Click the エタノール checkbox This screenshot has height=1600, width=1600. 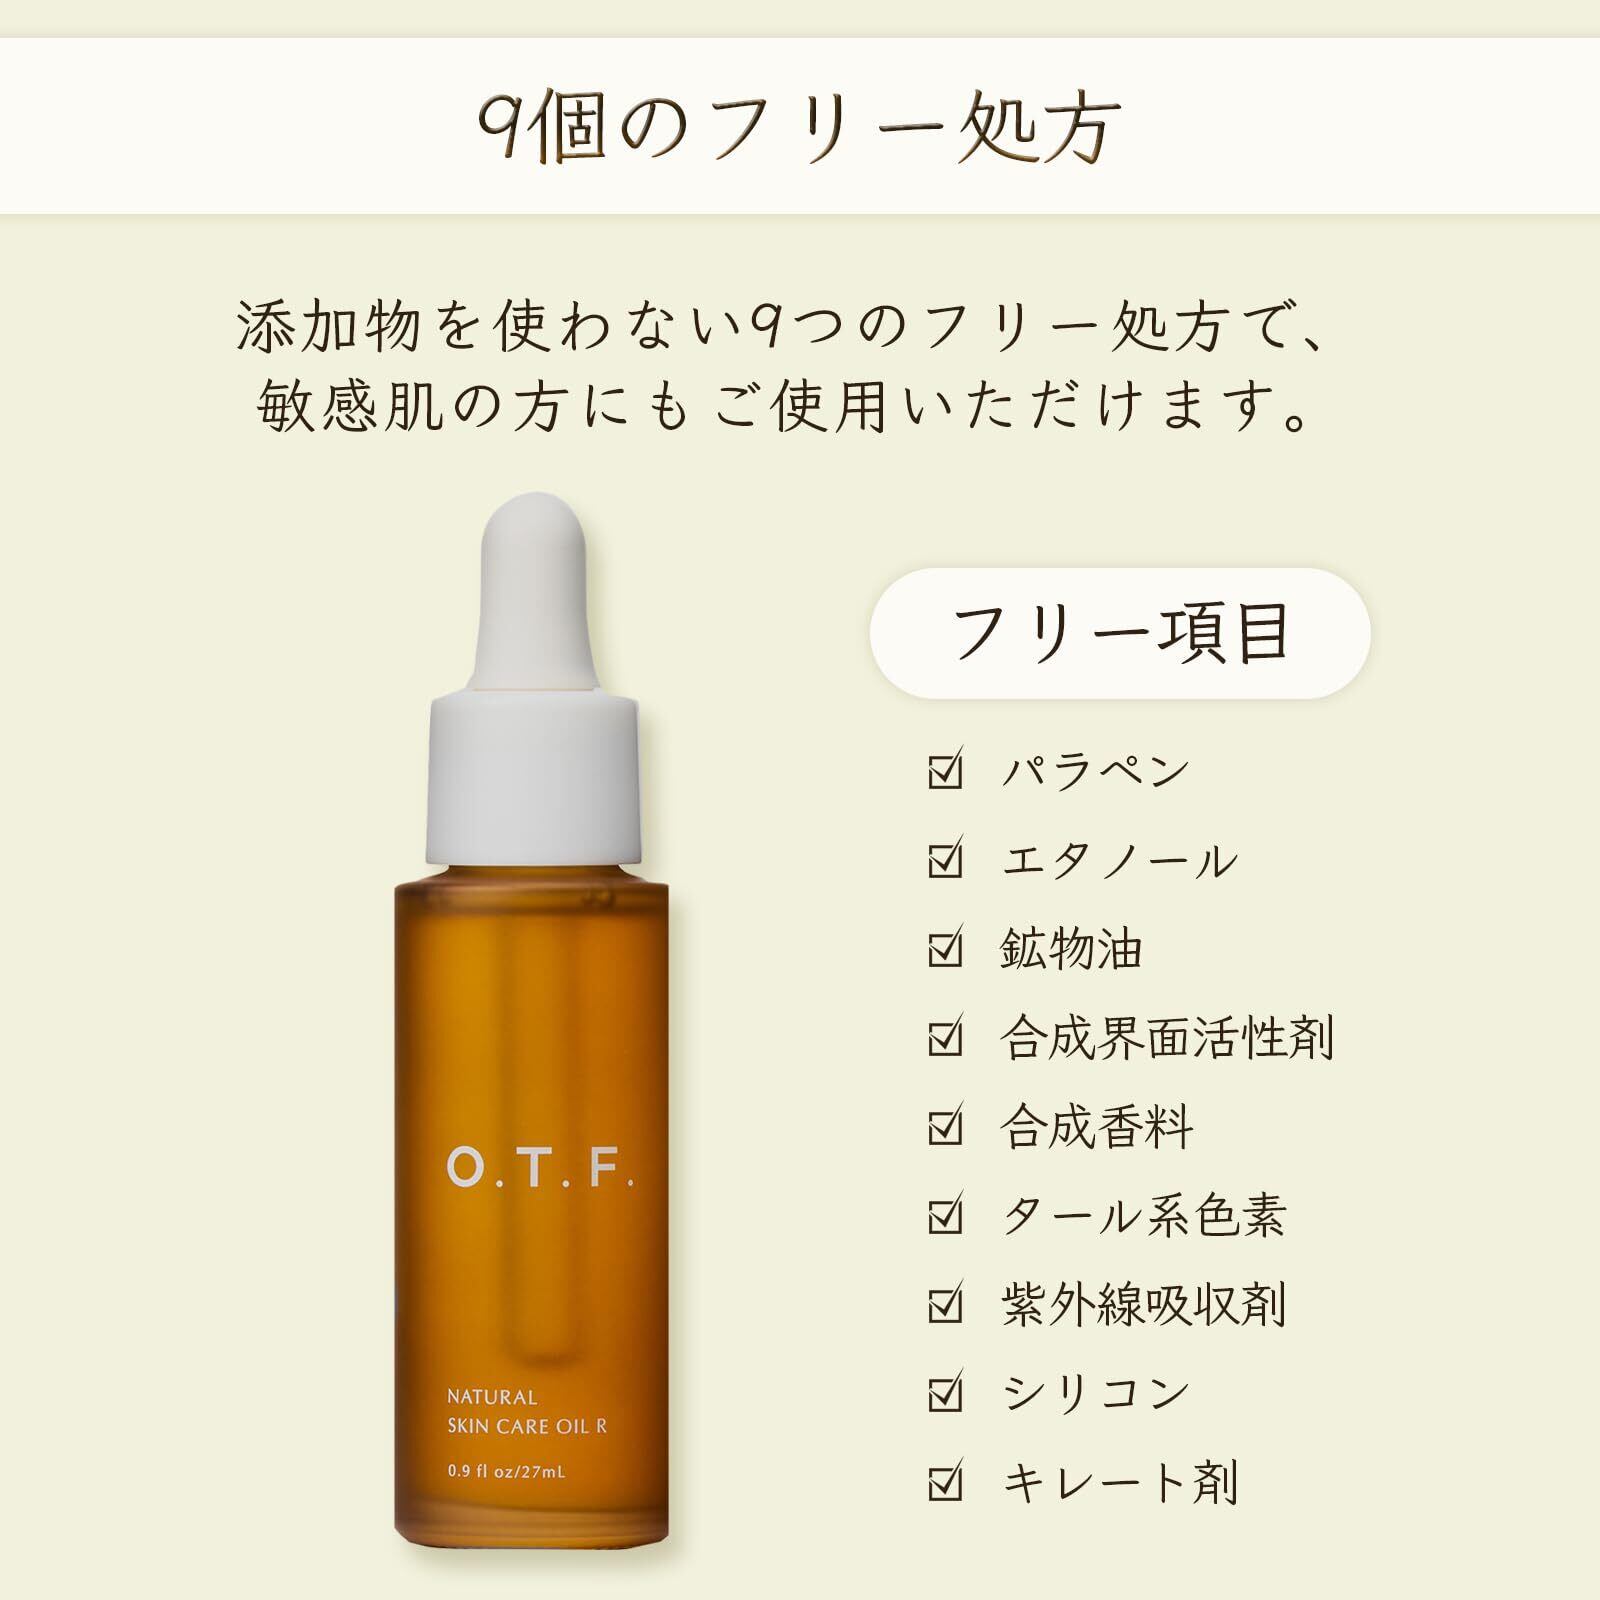click(x=946, y=858)
